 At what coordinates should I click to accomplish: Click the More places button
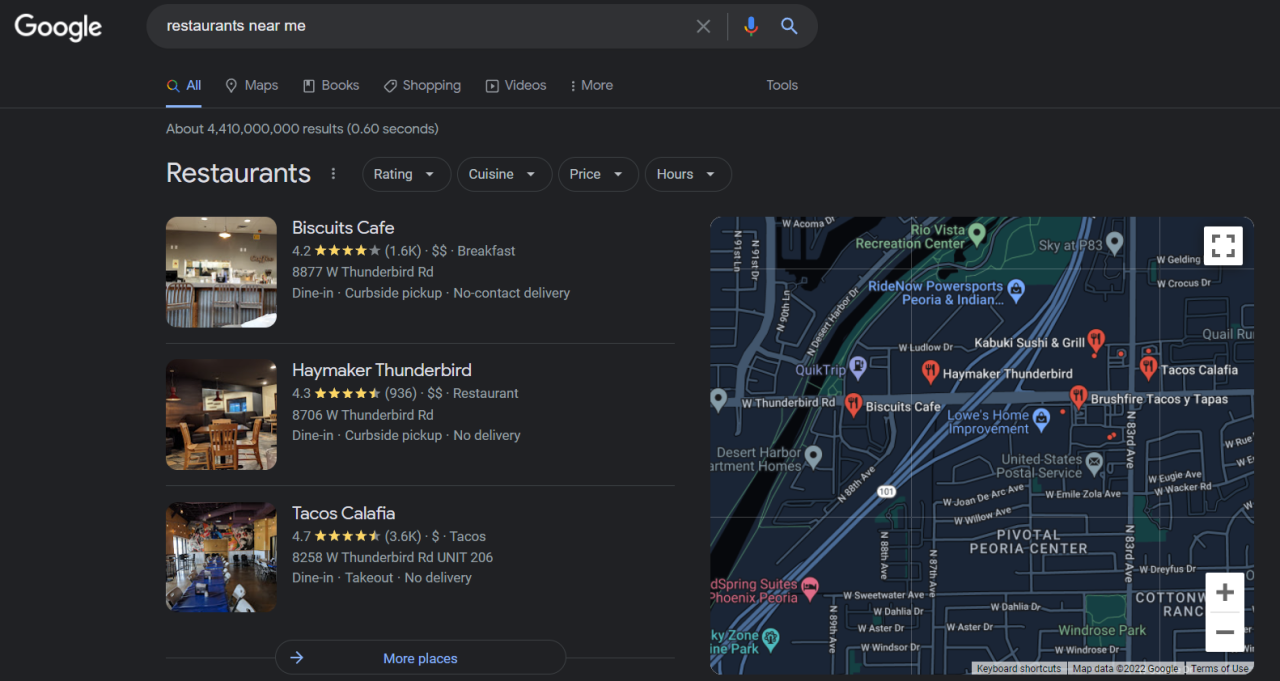coord(420,657)
